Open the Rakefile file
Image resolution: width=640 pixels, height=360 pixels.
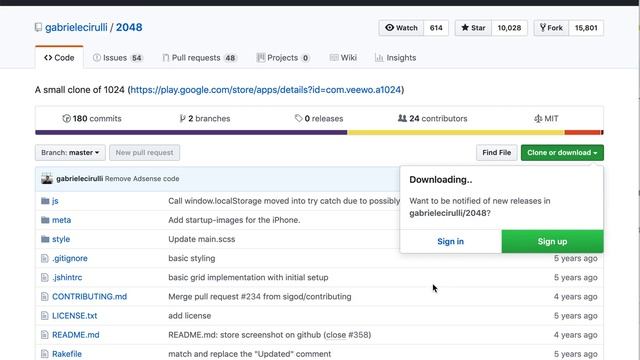[67, 354]
